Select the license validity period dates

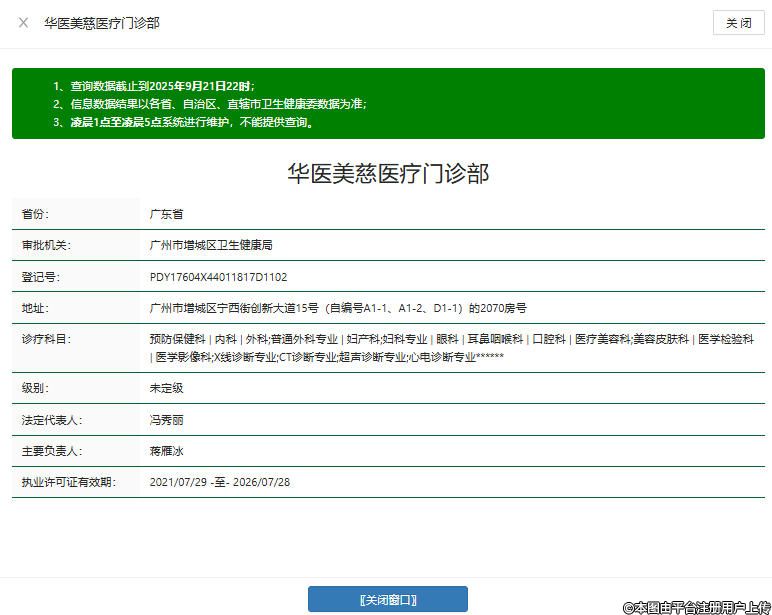point(219,482)
